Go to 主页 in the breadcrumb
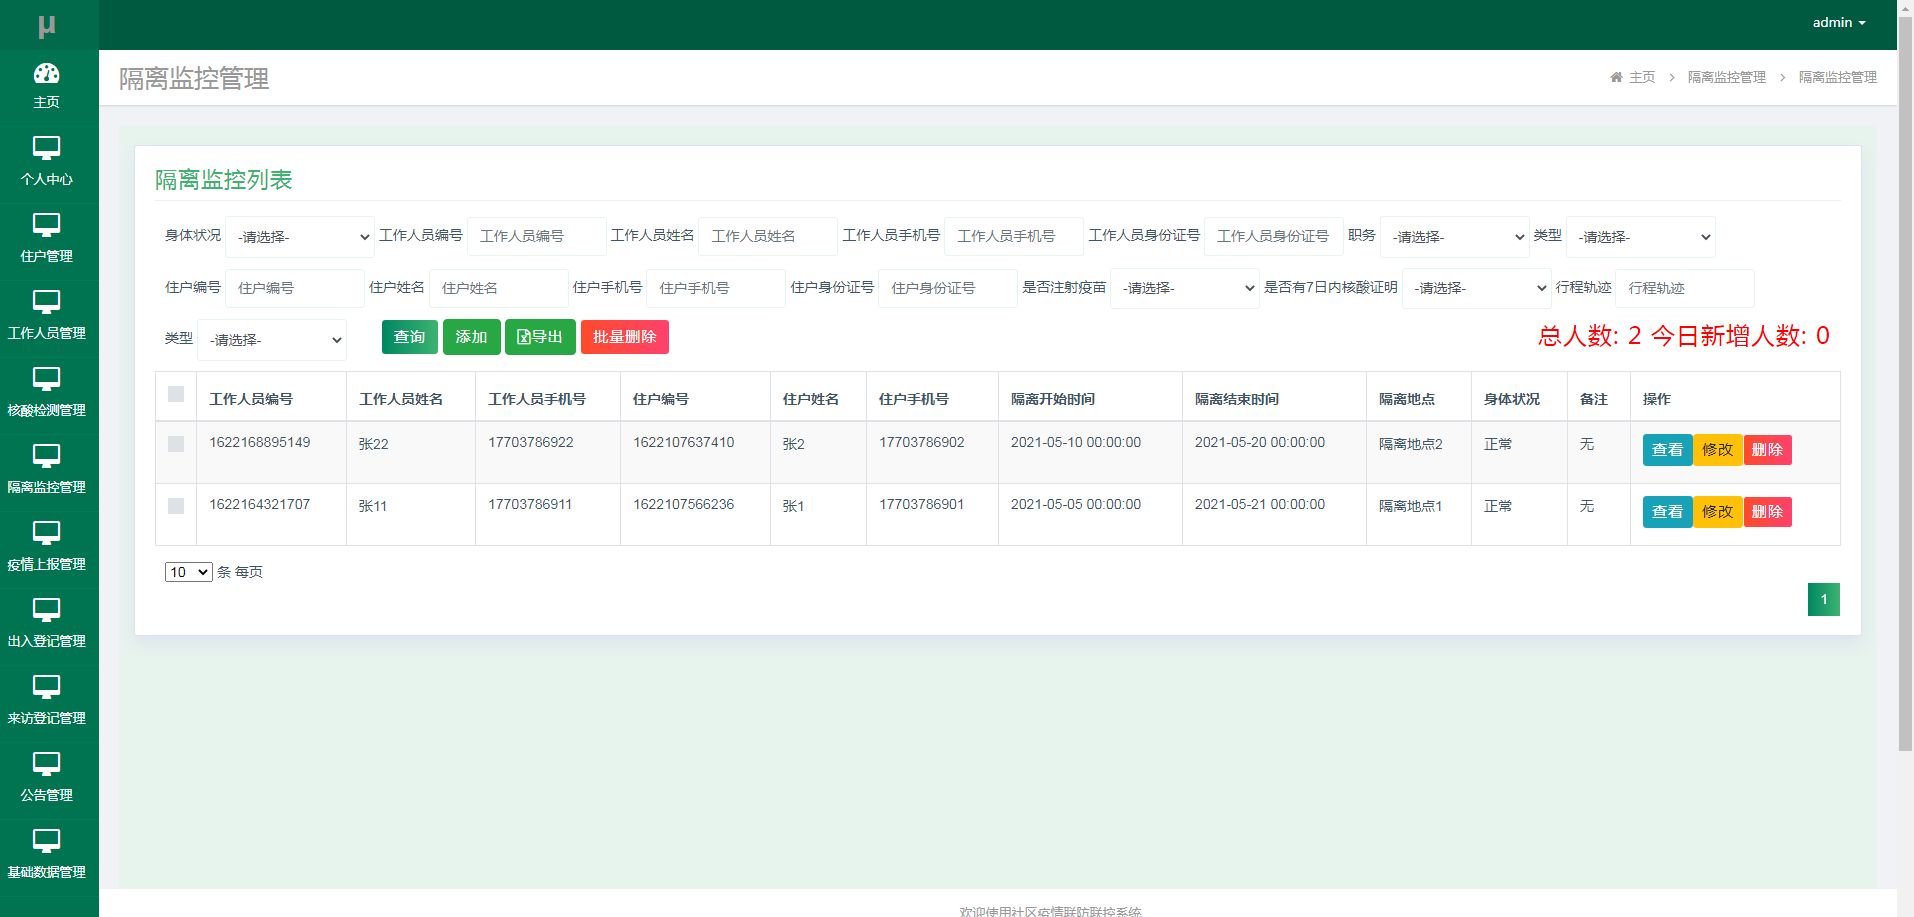The height and width of the screenshot is (917, 1914). click(1642, 77)
